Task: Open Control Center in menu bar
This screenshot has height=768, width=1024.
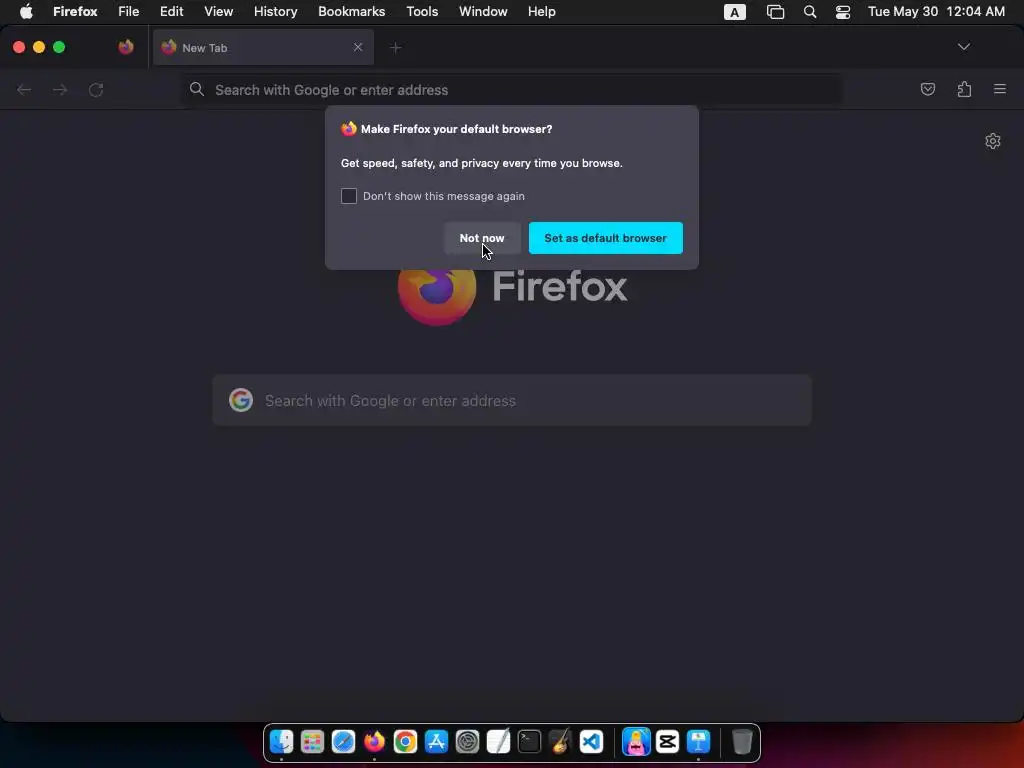Action: (842, 12)
